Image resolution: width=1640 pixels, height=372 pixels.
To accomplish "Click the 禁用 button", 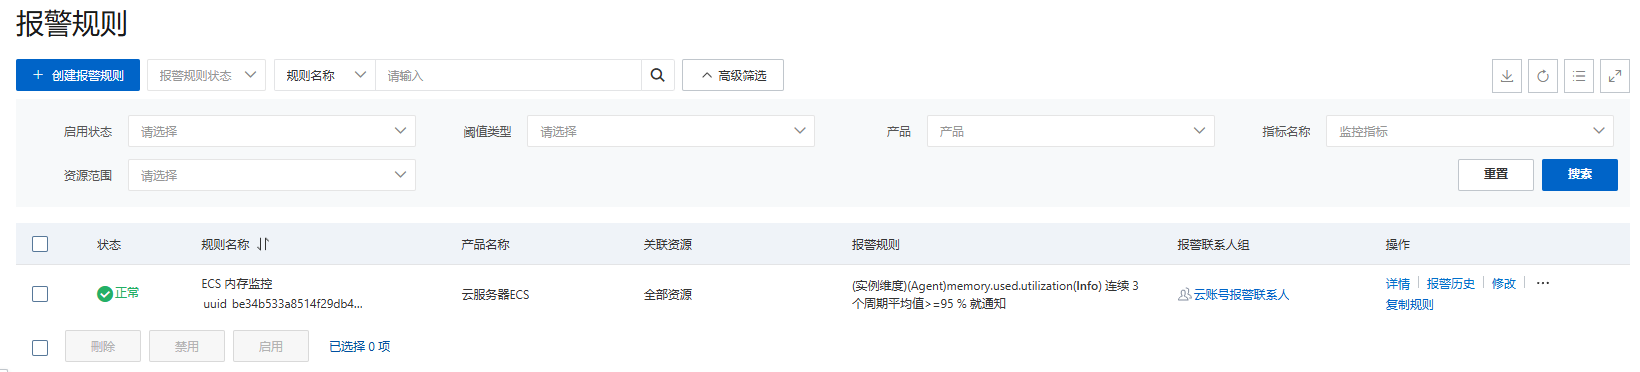I will (x=187, y=346).
